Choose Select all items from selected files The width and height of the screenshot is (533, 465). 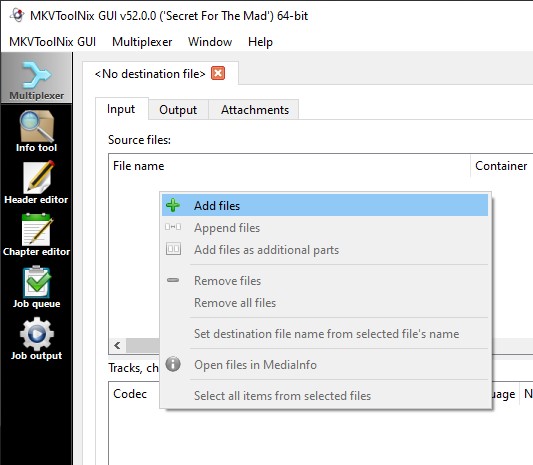click(325, 395)
